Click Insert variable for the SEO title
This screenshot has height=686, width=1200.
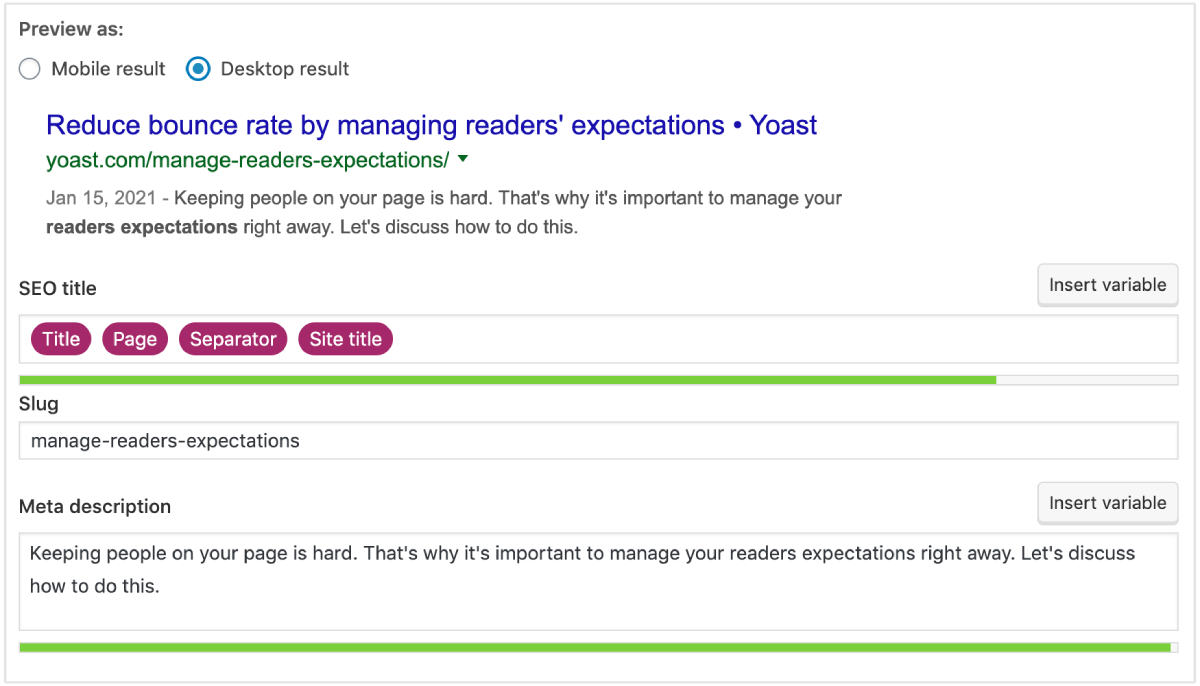pyautogui.click(x=1107, y=284)
